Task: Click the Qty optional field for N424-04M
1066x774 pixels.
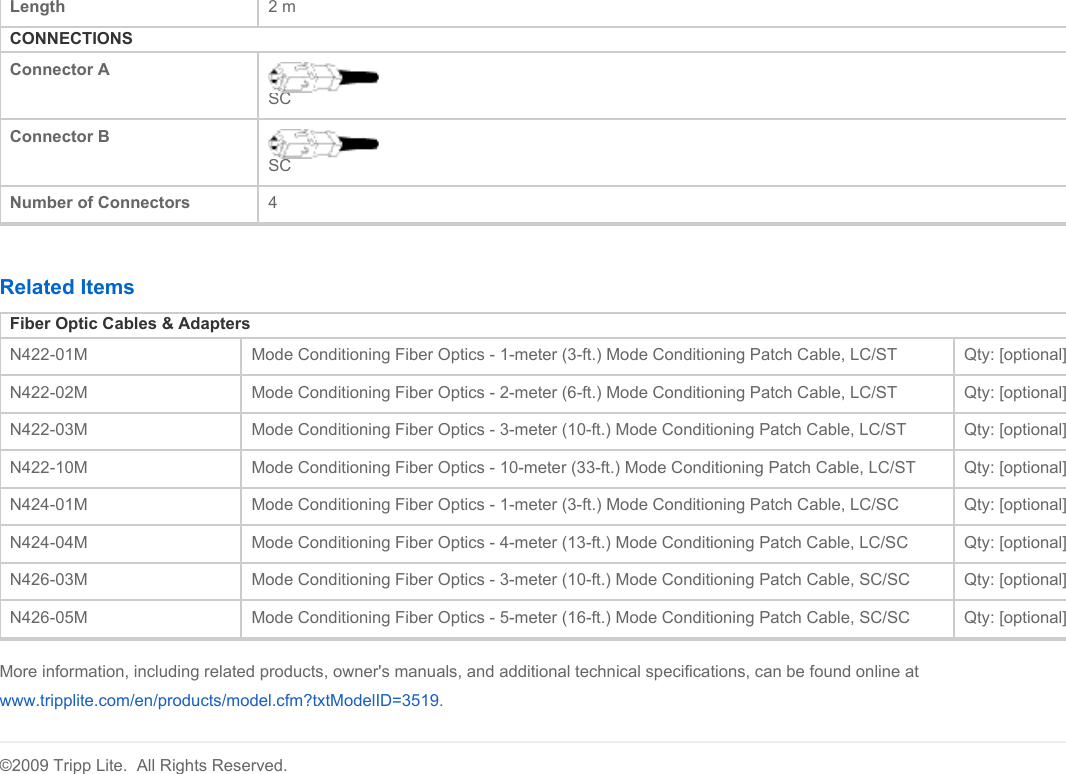Action: 1014,542
